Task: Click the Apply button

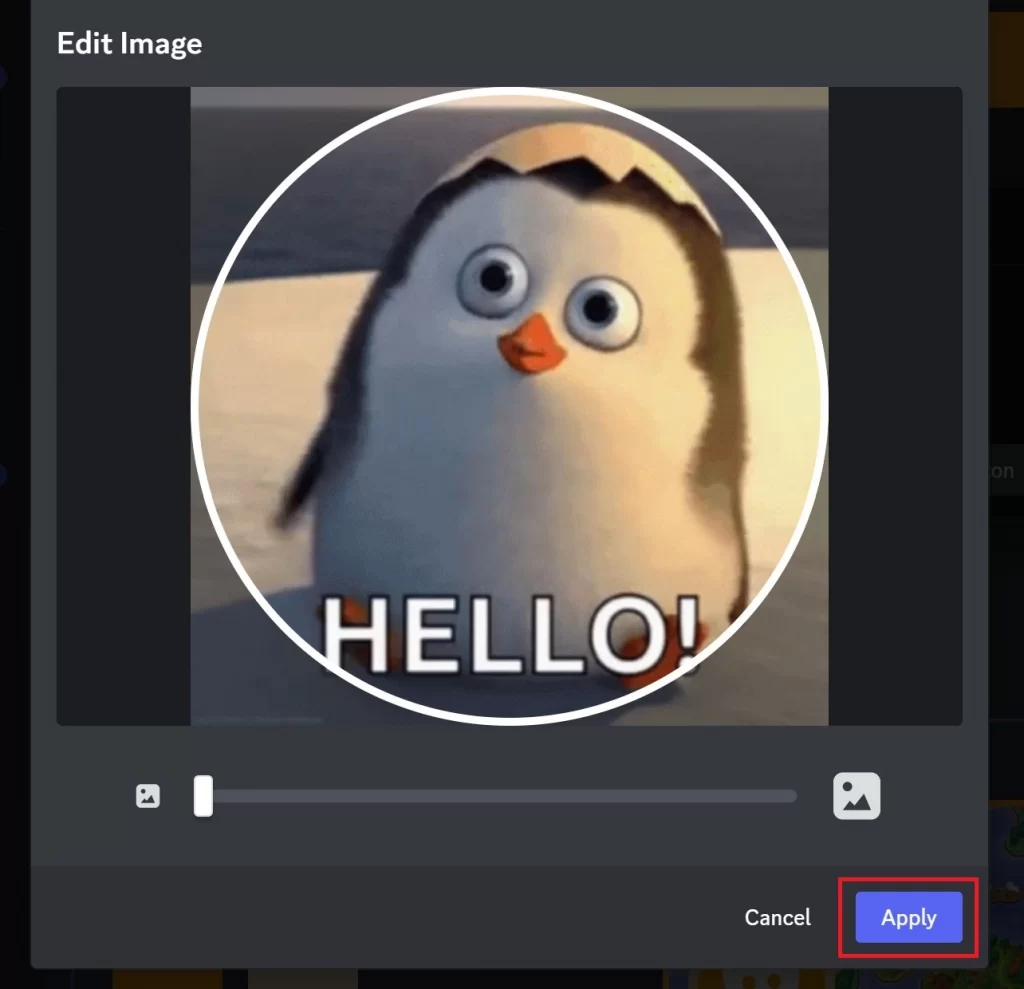Action: pos(908,917)
